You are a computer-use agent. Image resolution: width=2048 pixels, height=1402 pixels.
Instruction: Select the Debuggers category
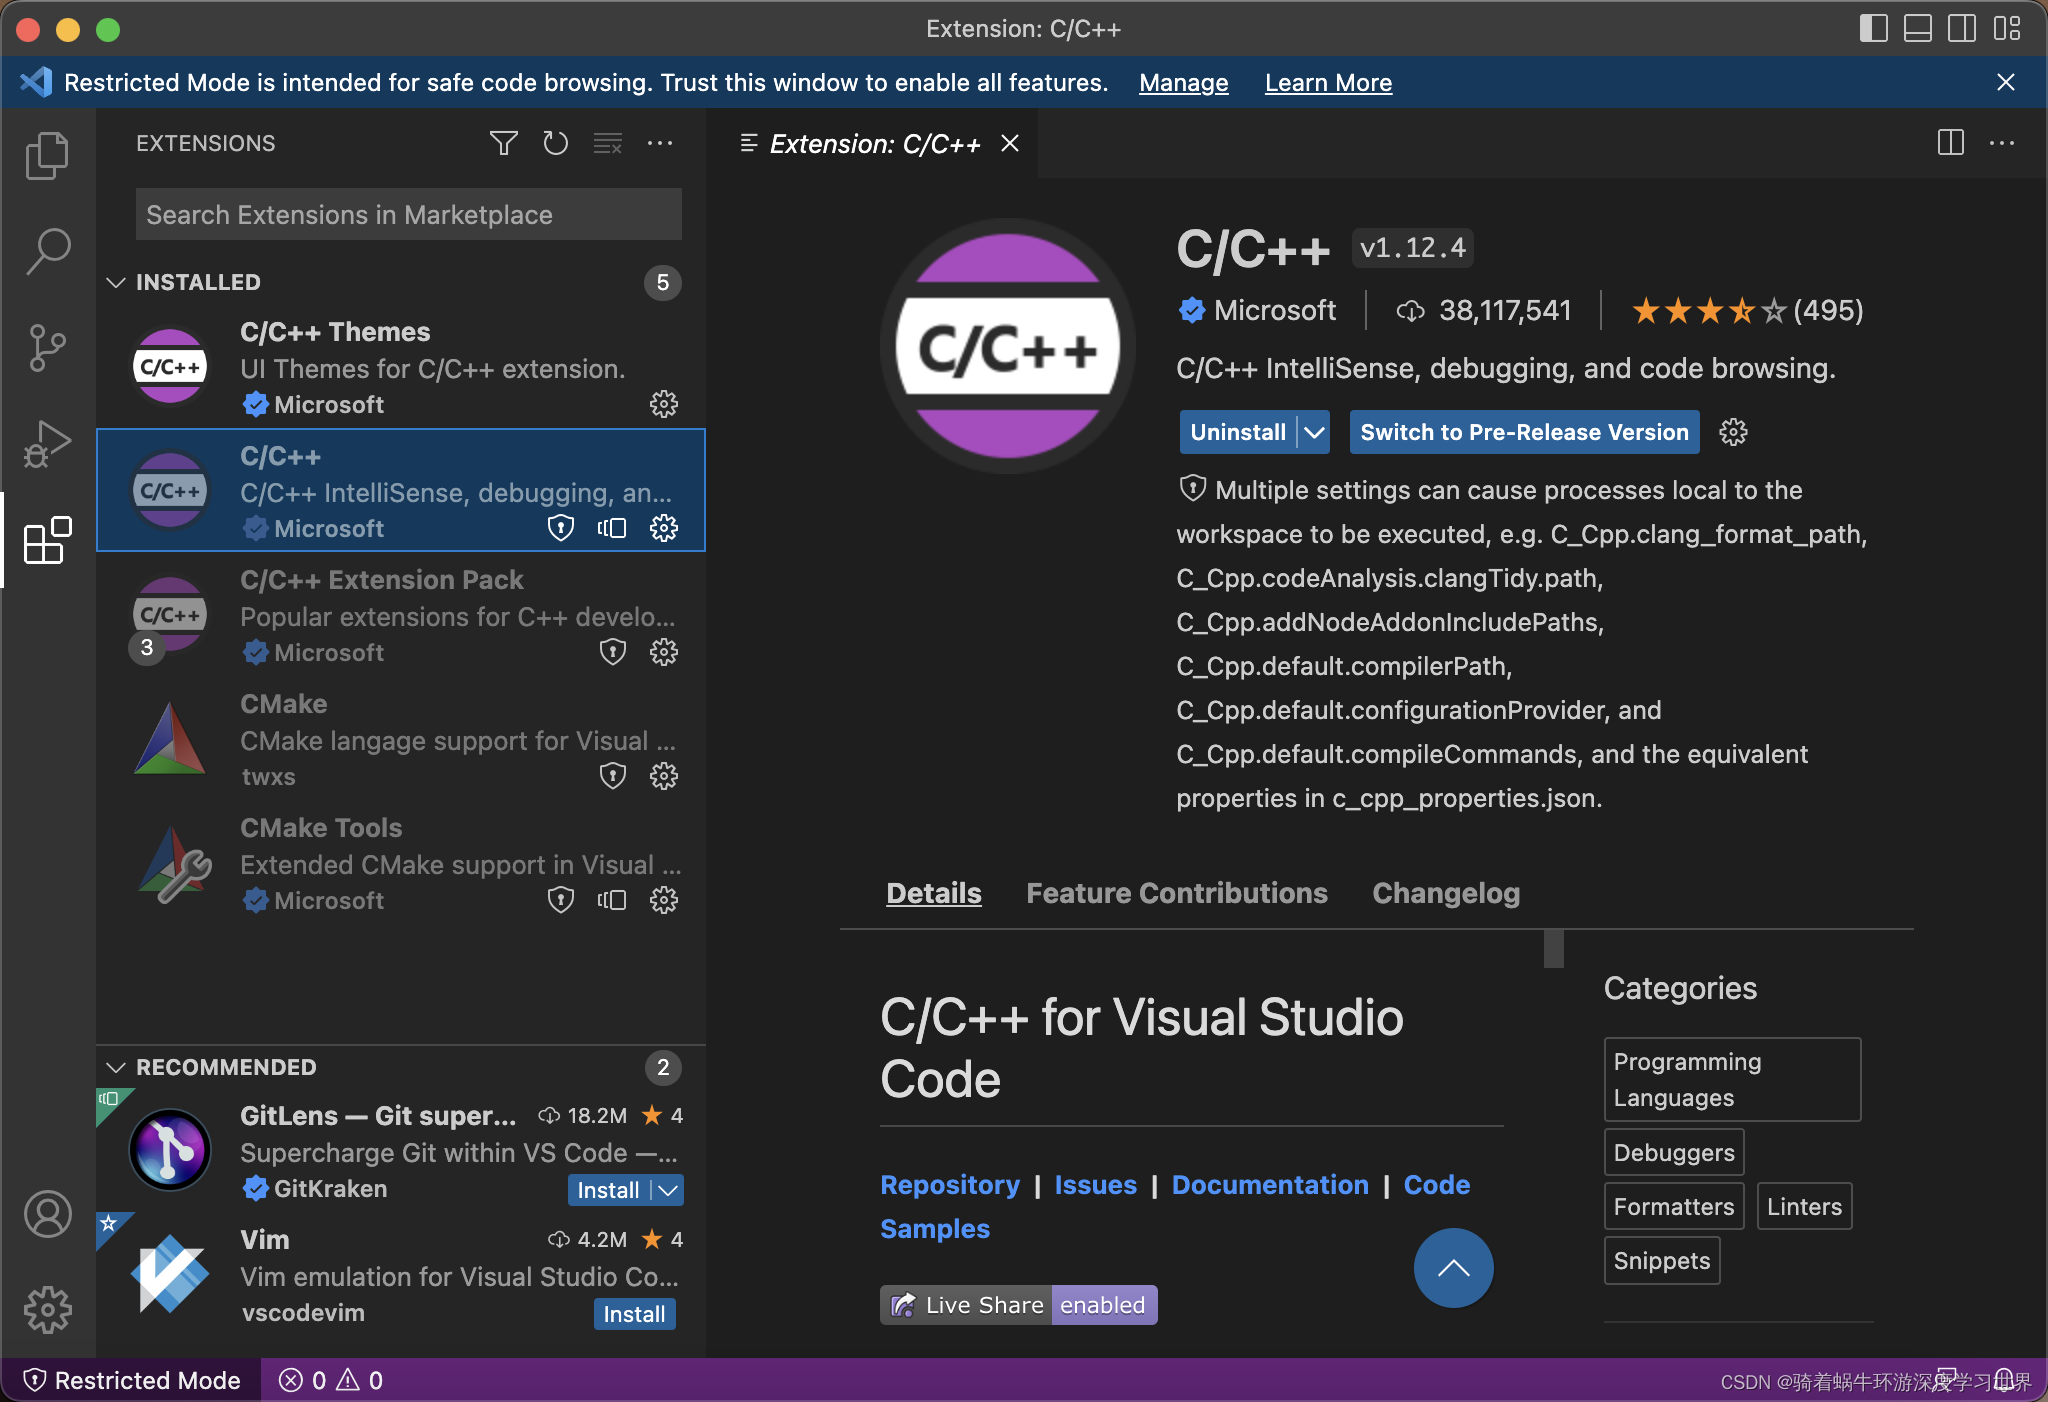(x=1674, y=1152)
